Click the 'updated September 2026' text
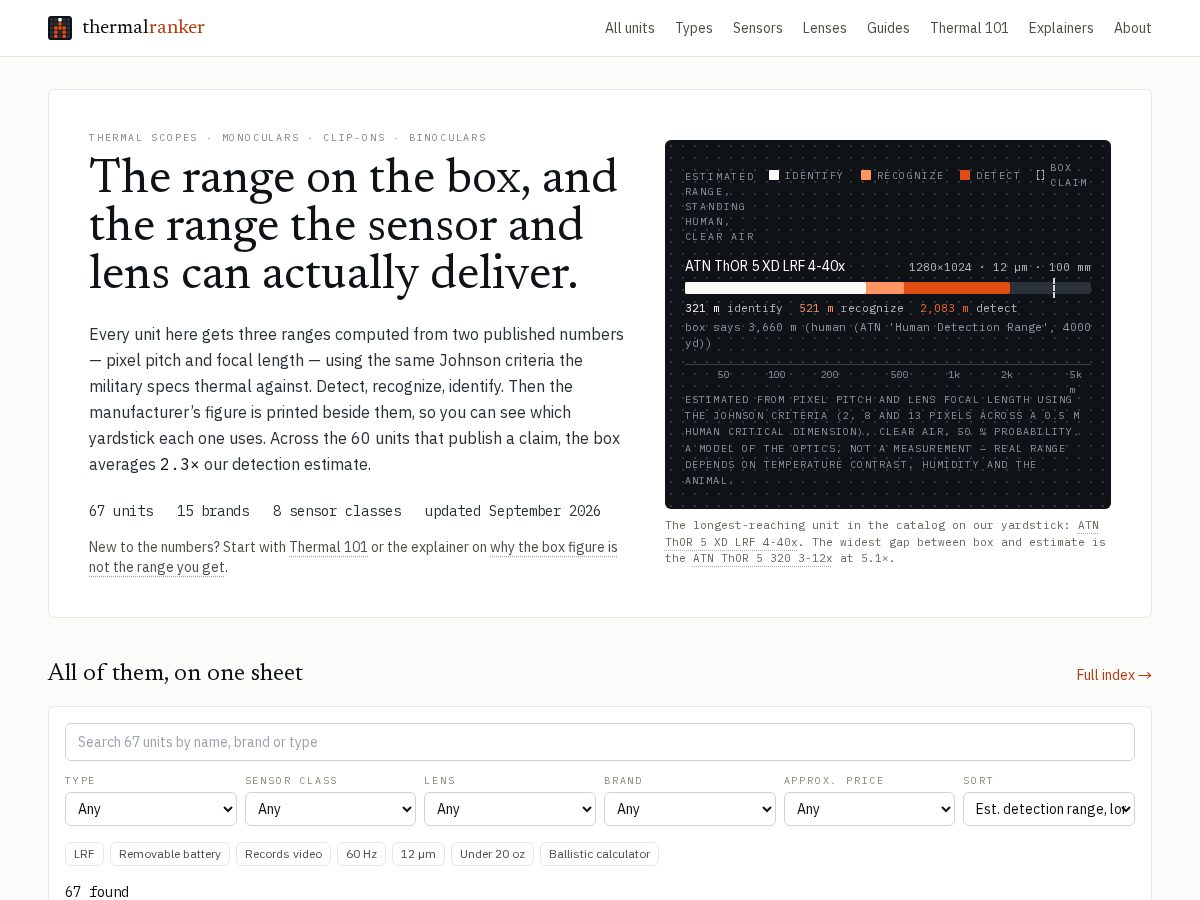This screenshot has width=1200, height=900. tap(512, 511)
